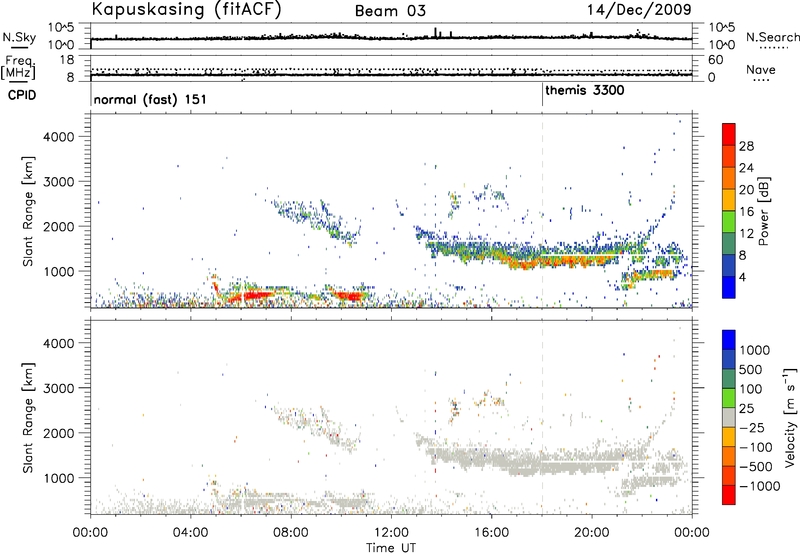Click the "N.Search" legend label
The image size is (800, 554).
point(772,37)
